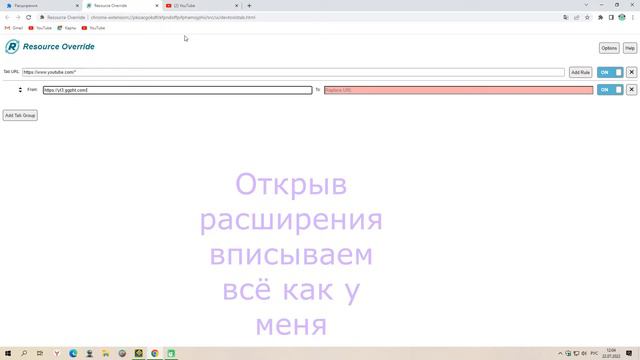Focus the red Replace URL field
Image resolution: width=640 pixels, height=360 pixels.
[x=458, y=90]
